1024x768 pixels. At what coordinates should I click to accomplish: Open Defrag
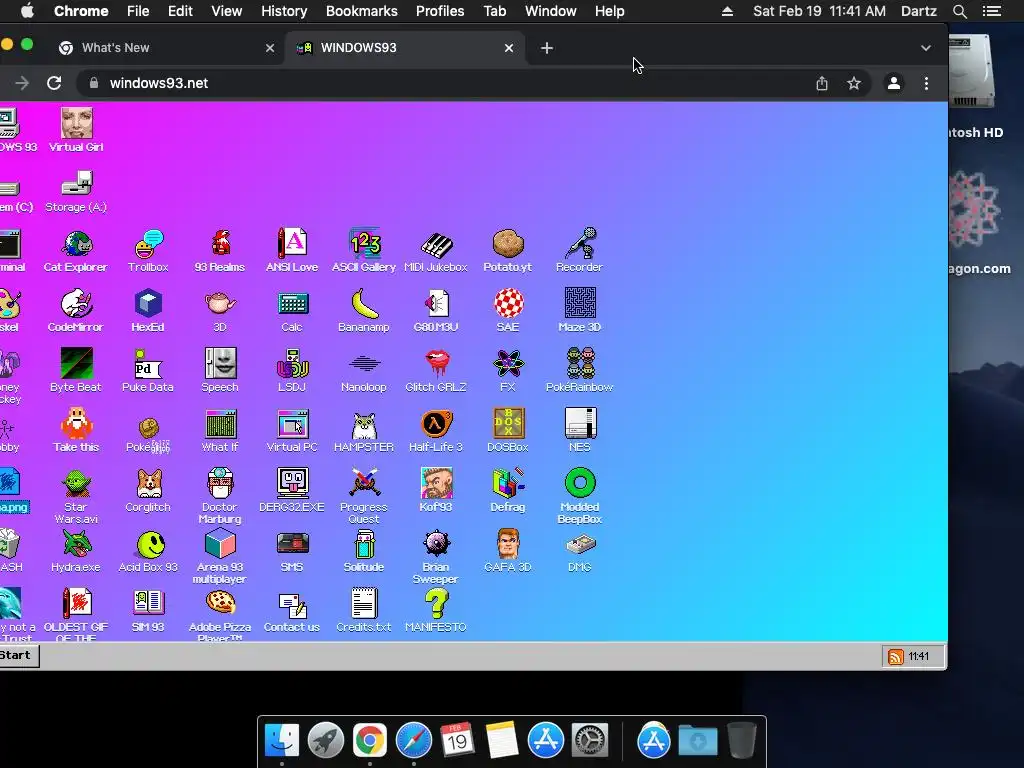tap(507, 491)
